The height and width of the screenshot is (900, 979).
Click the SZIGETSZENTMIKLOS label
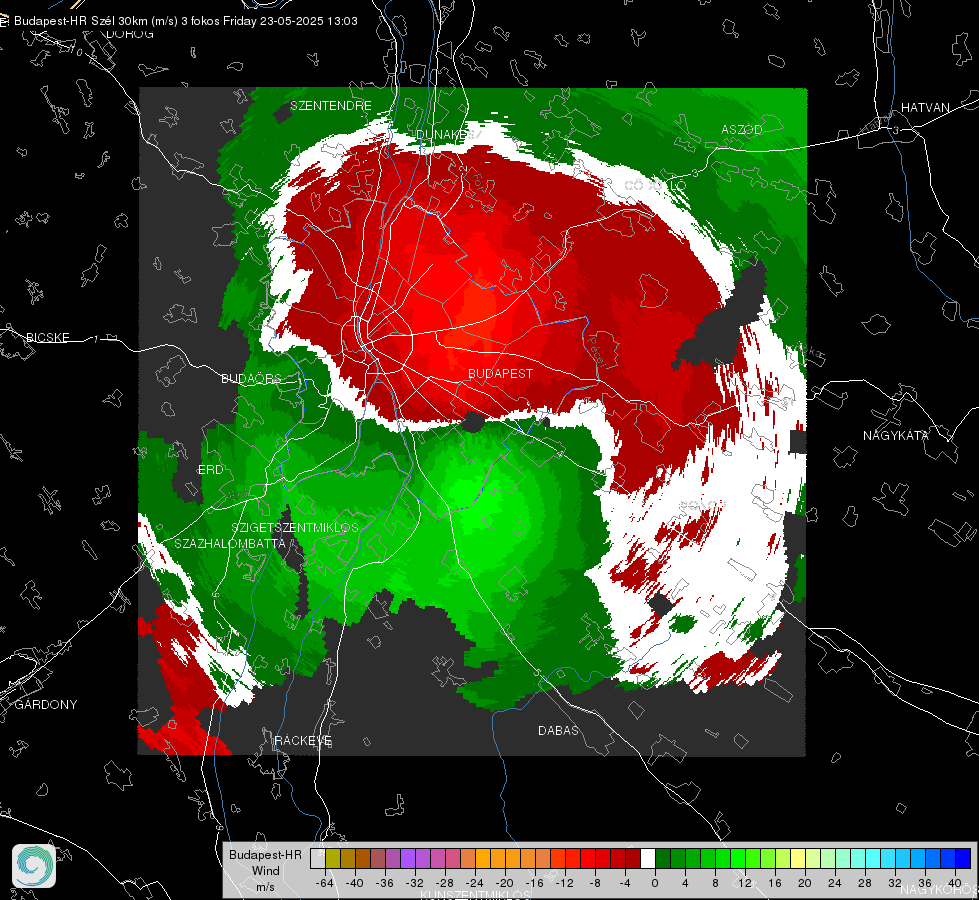click(295, 527)
